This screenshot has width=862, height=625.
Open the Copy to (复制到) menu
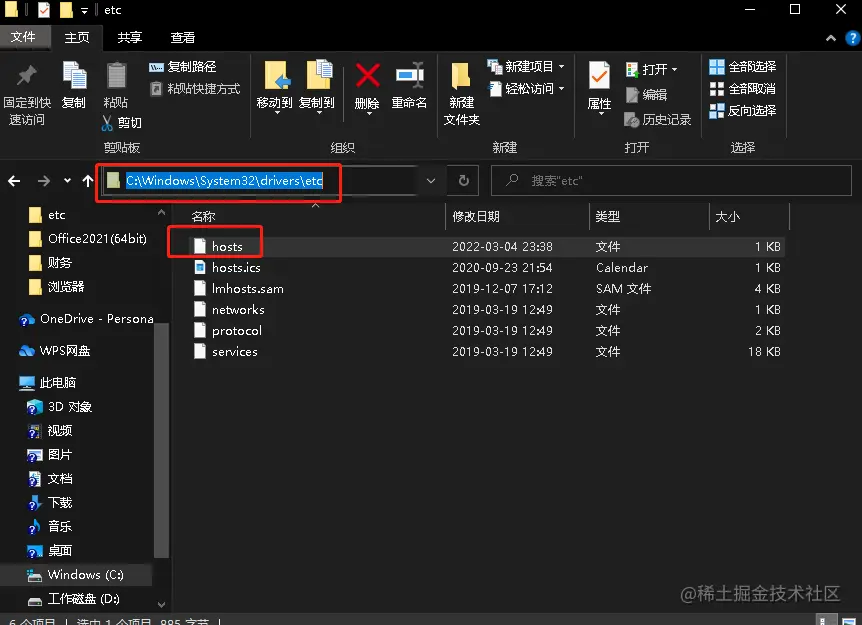pos(317,87)
